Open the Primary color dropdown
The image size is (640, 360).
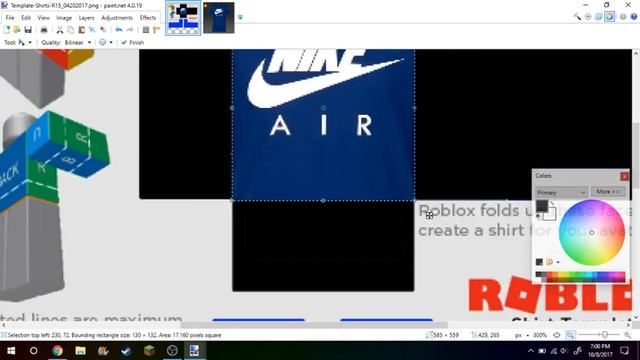click(561, 192)
